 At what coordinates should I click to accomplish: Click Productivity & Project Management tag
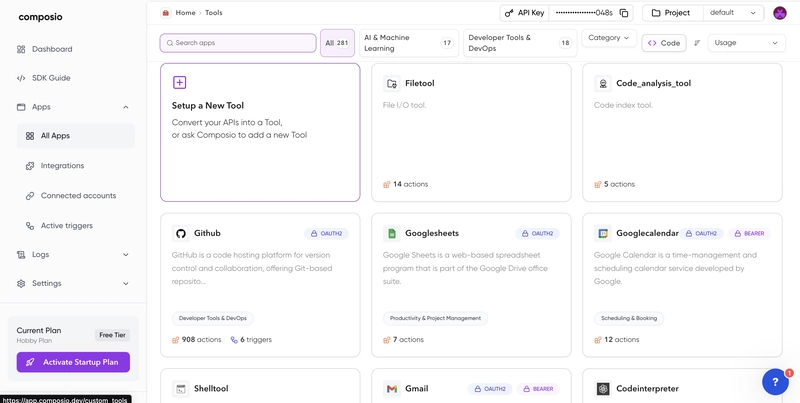click(435, 318)
